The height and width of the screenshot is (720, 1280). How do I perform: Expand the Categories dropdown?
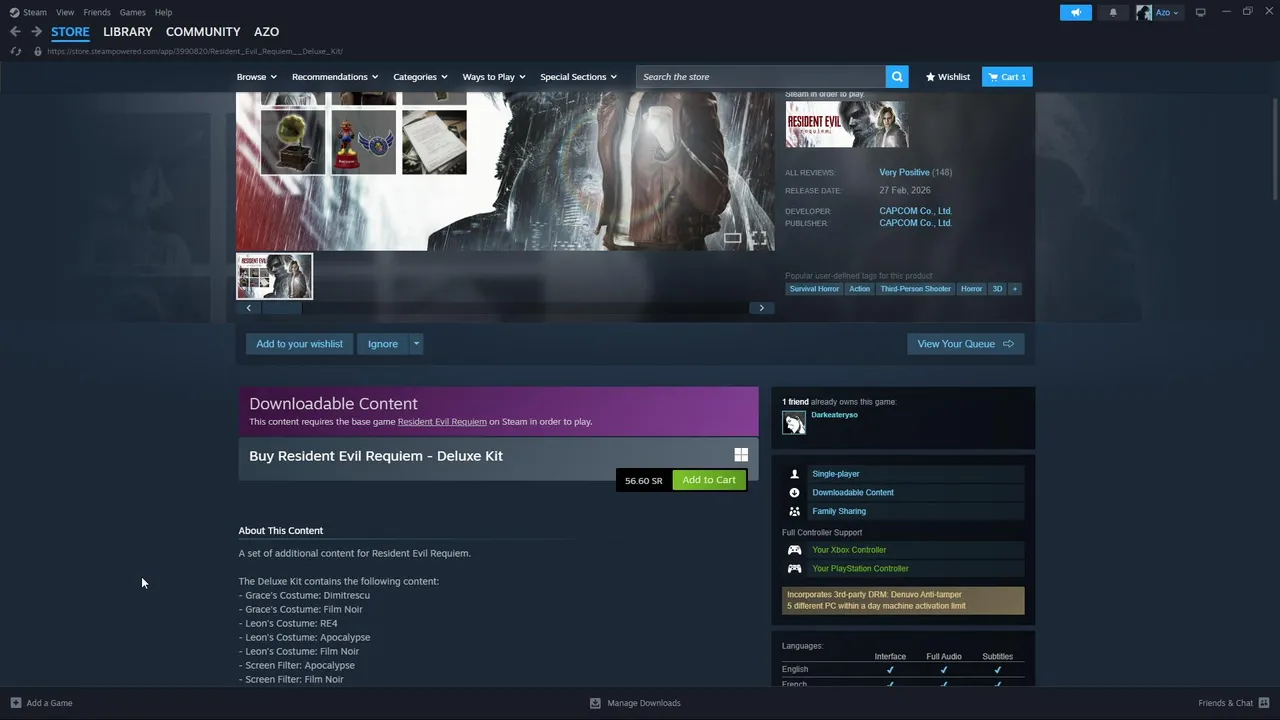pos(420,77)
